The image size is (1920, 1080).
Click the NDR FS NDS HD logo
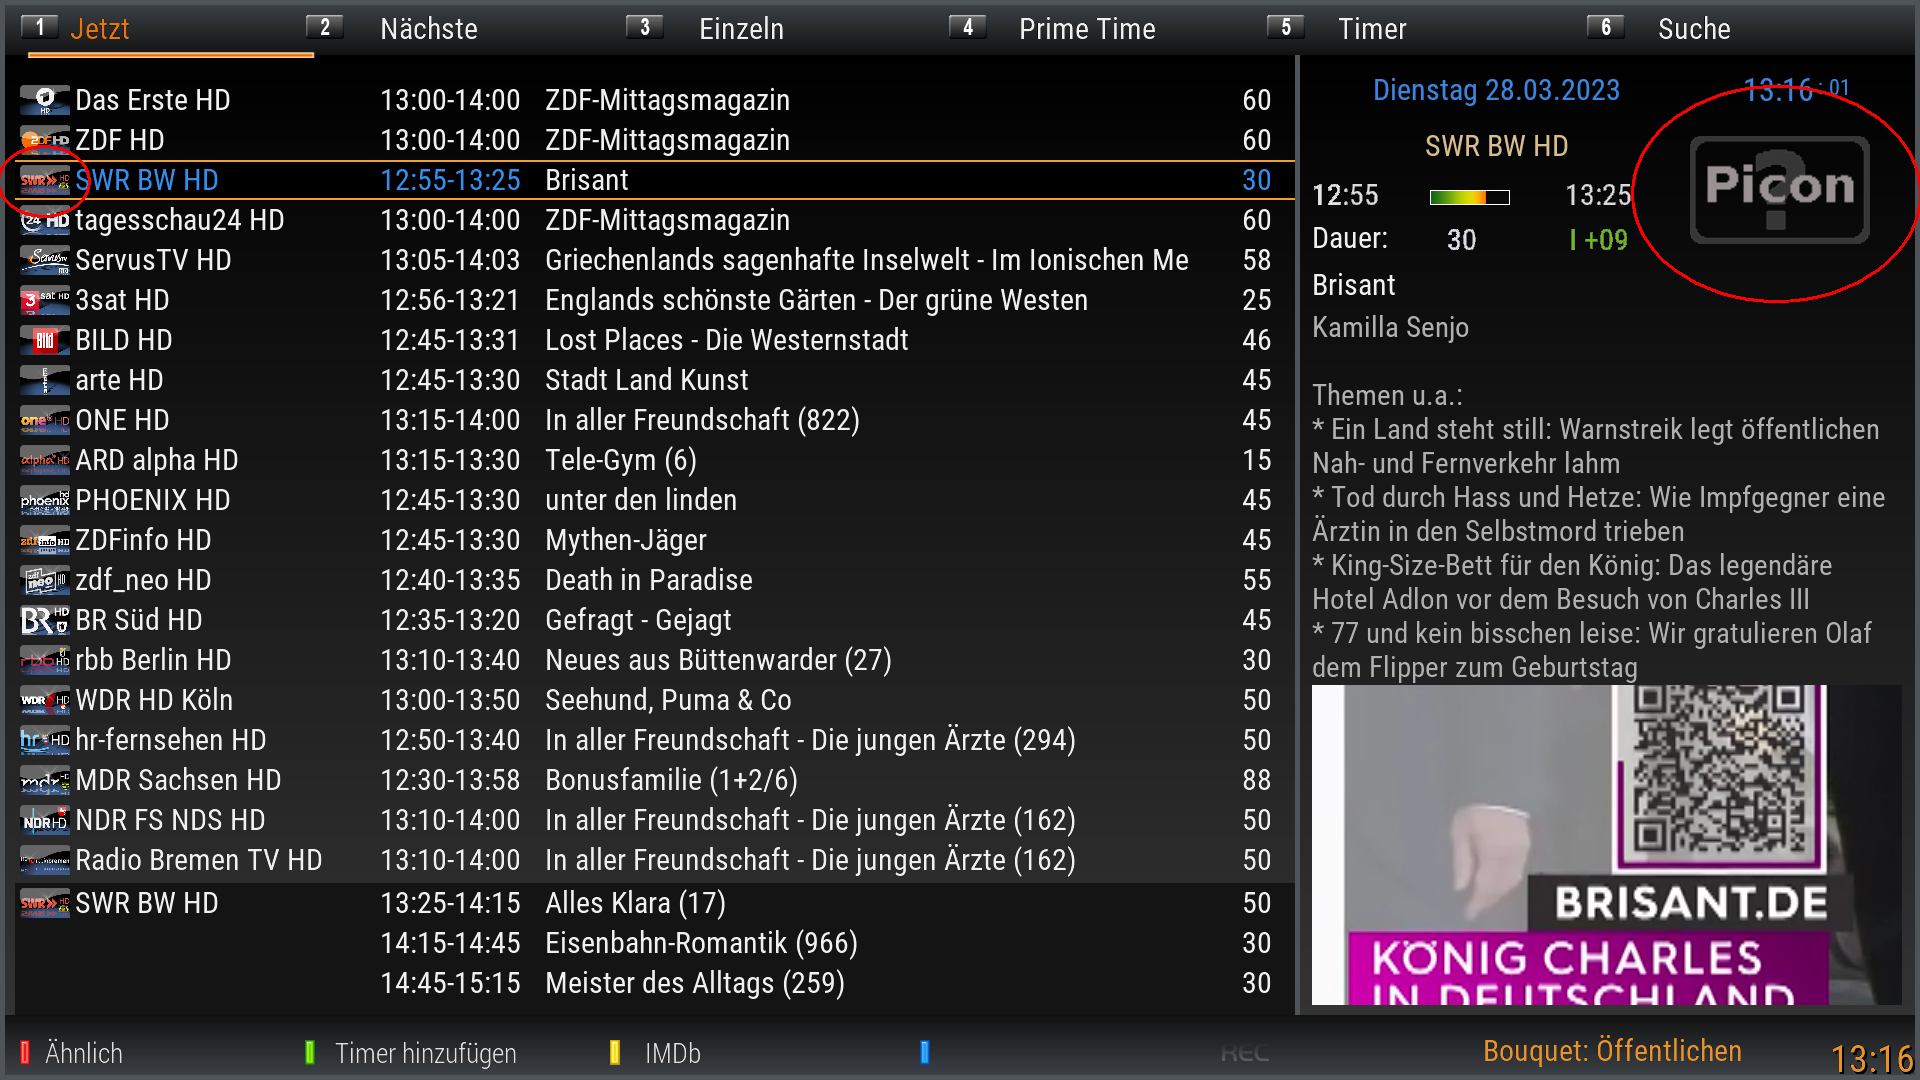(45, 820)
